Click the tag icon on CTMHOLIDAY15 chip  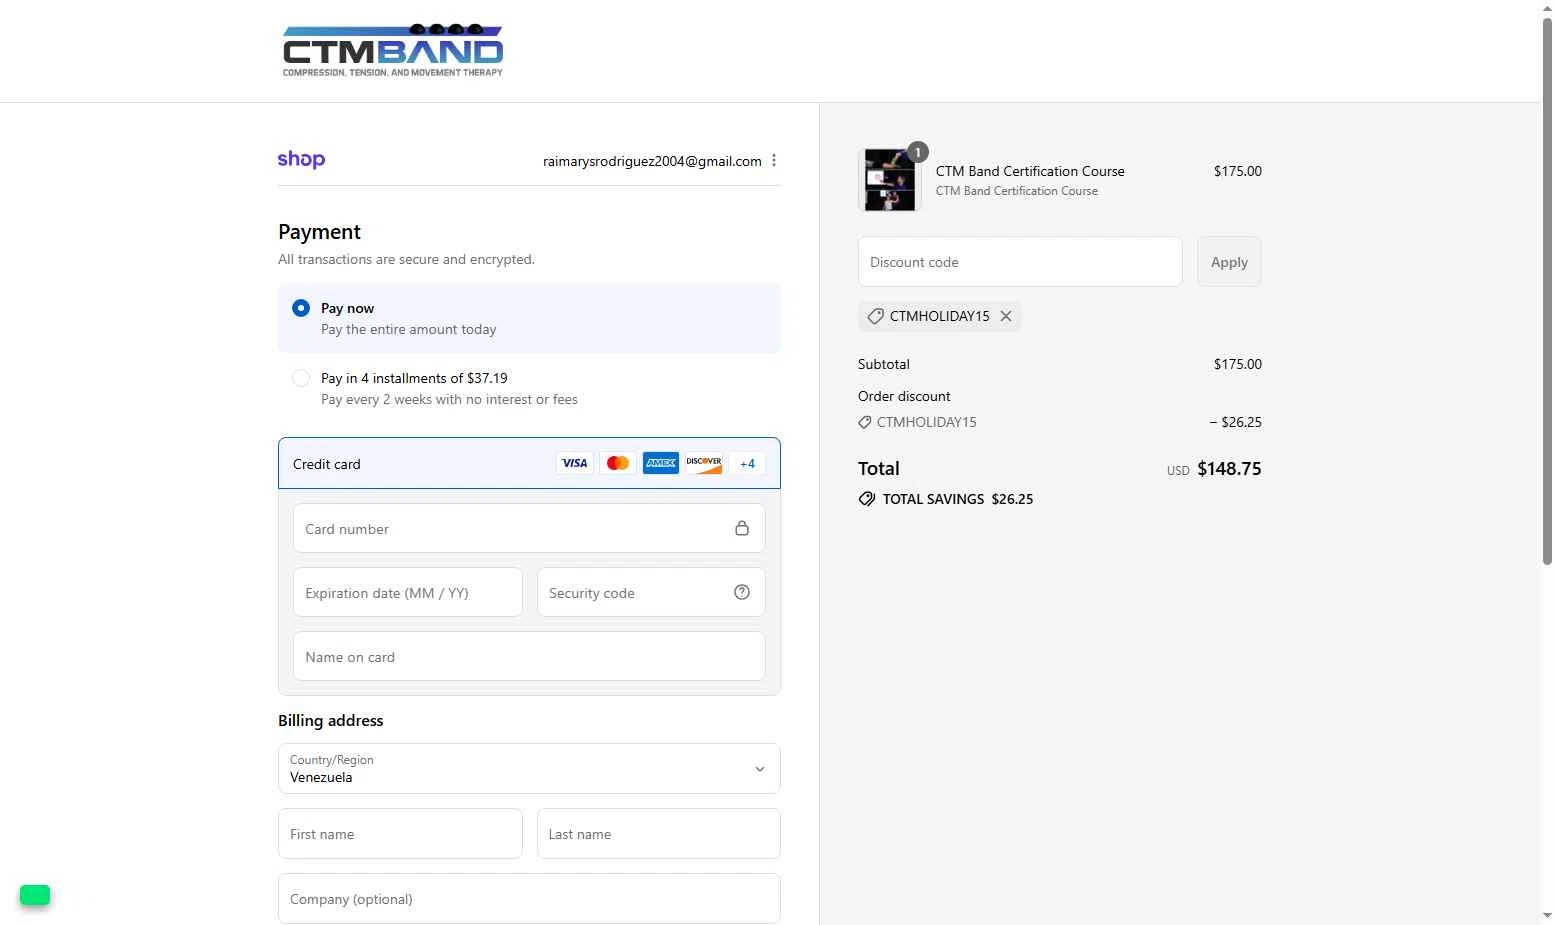click(875, 316)
